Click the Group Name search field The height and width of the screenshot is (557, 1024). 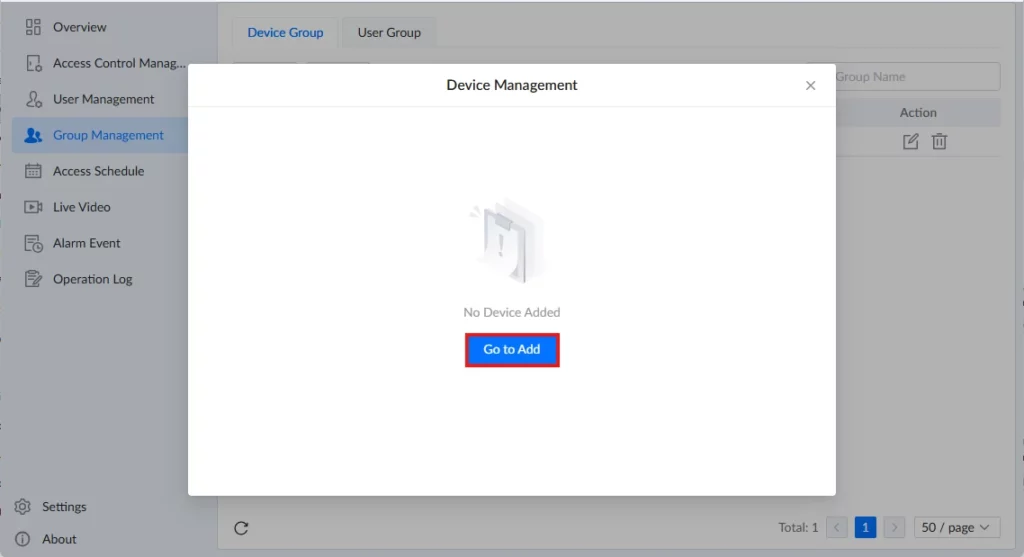coord(917,76)
